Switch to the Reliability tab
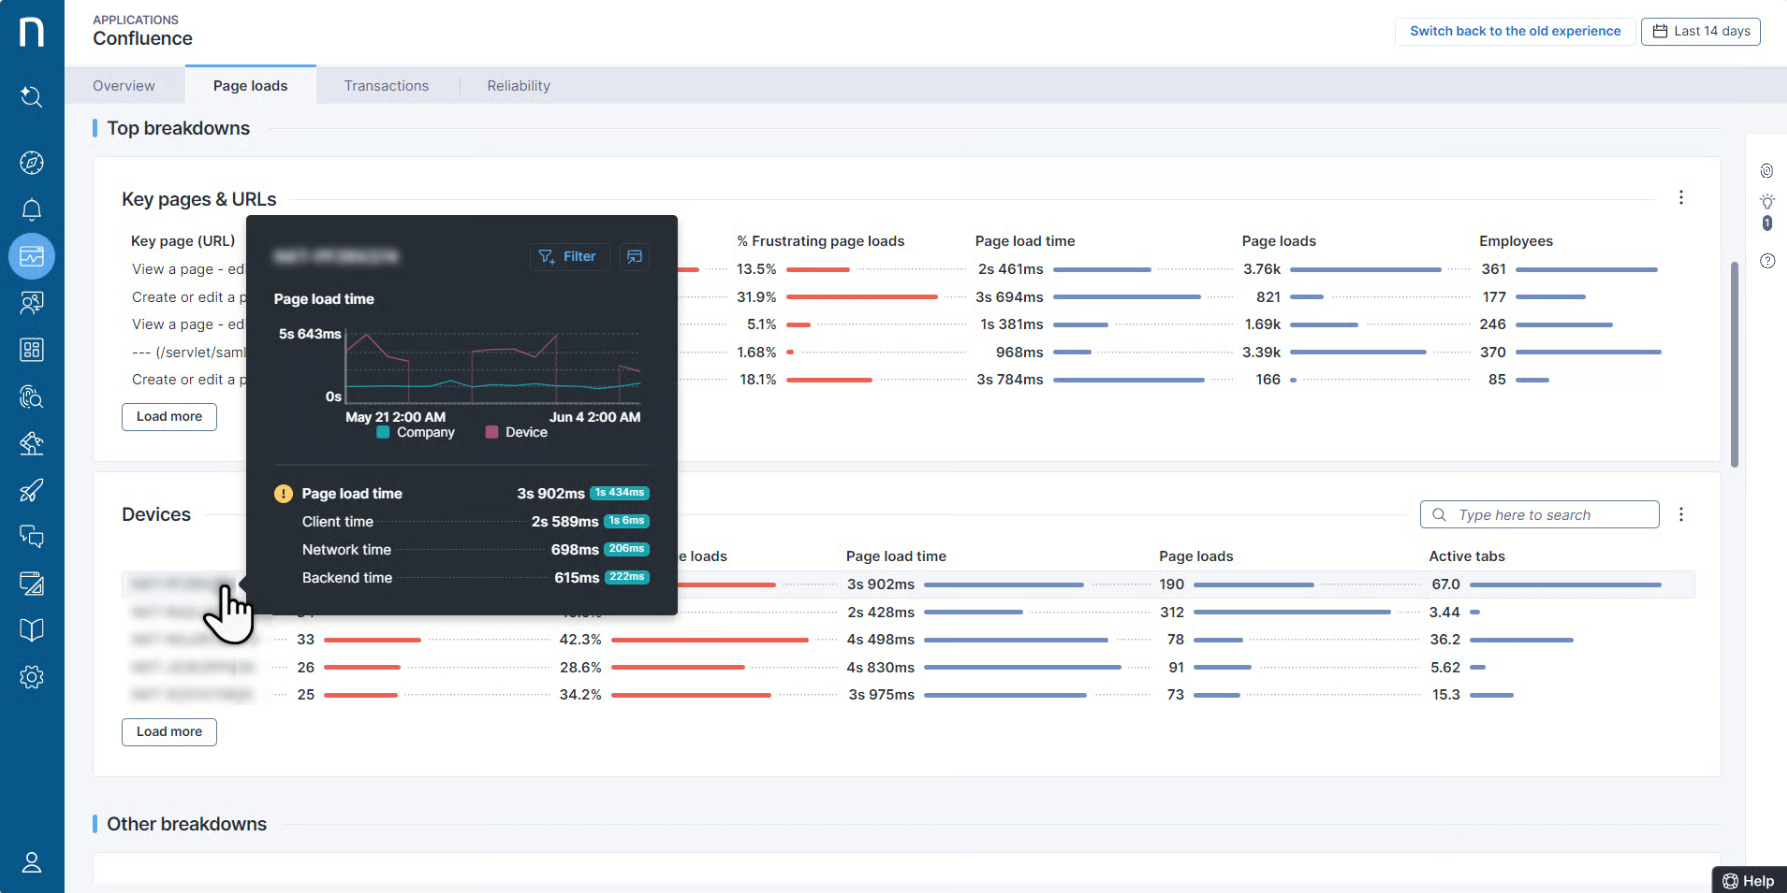 click(x=518, y=86)
